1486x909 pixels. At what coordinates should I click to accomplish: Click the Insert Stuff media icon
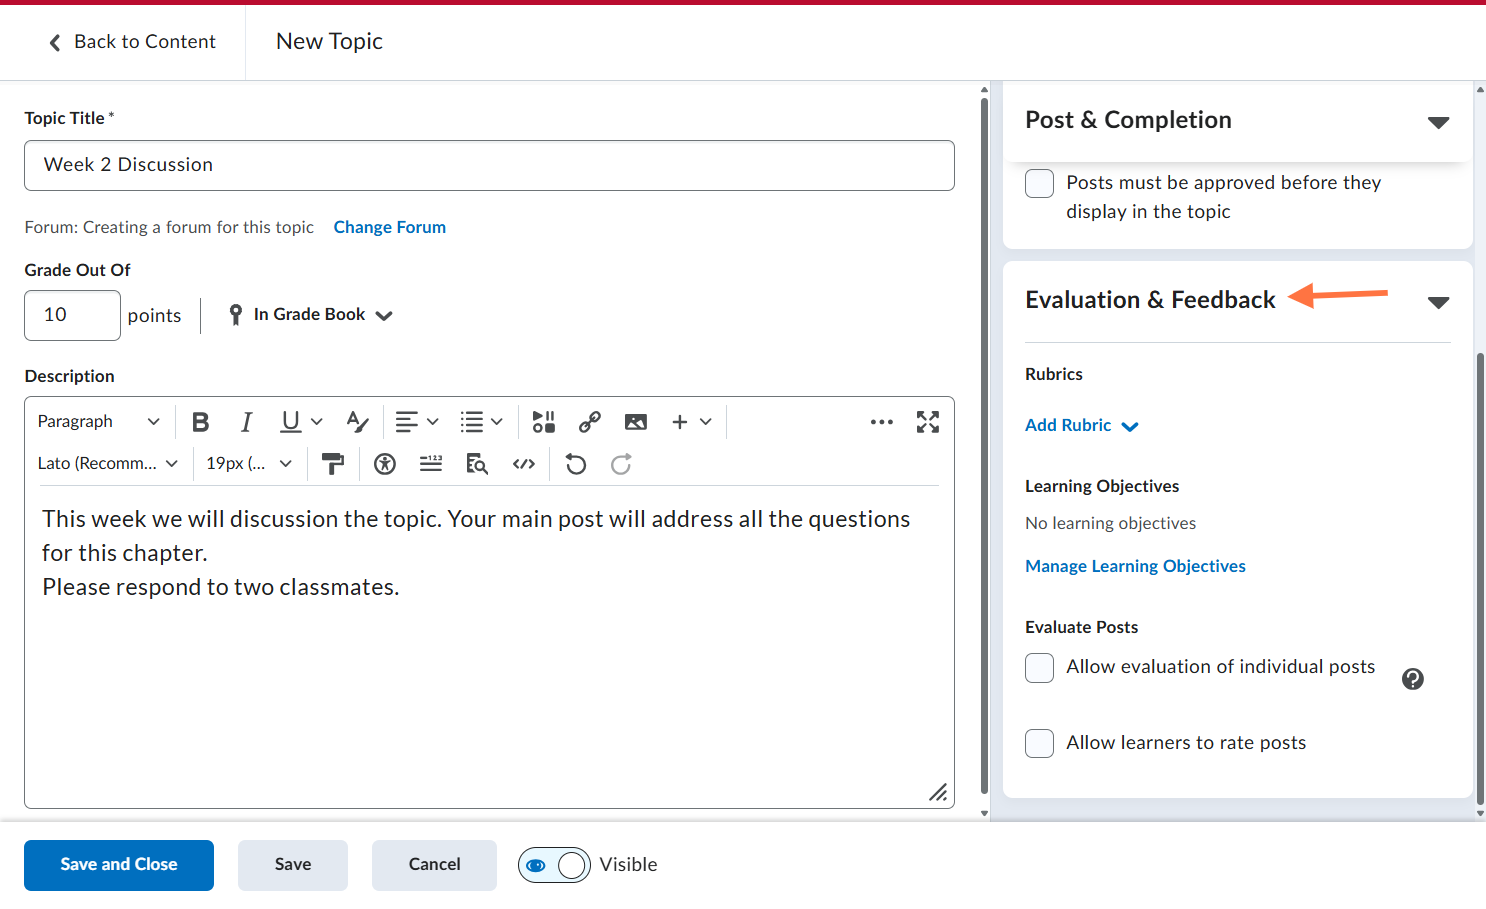(x=544, y=422)
